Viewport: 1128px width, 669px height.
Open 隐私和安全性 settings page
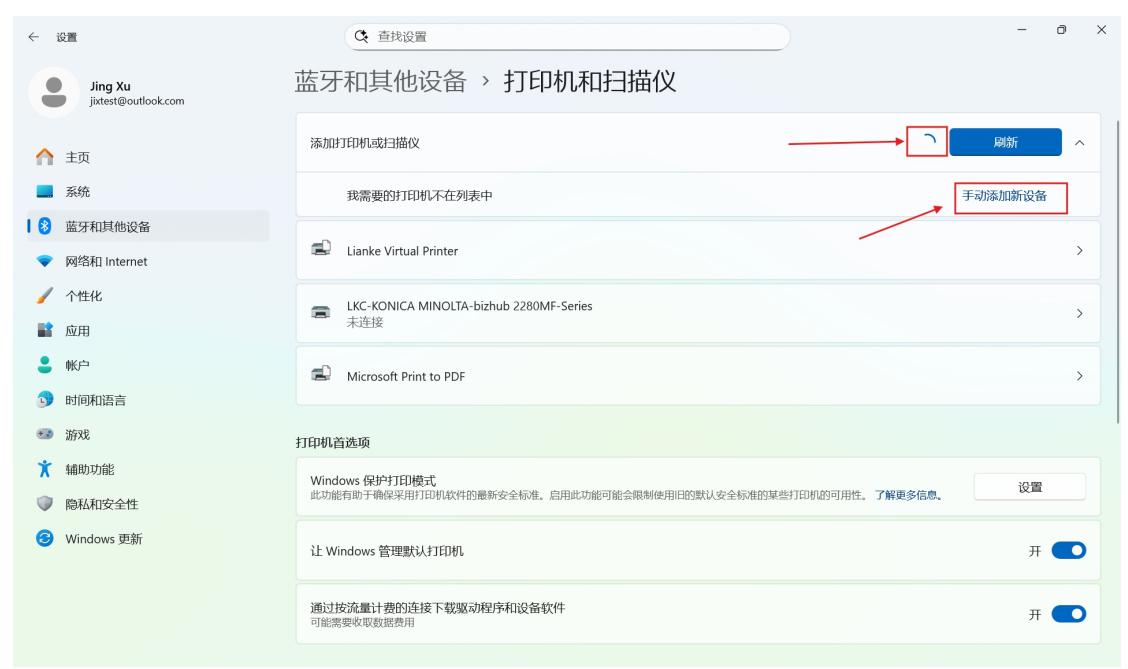(148, 504)
